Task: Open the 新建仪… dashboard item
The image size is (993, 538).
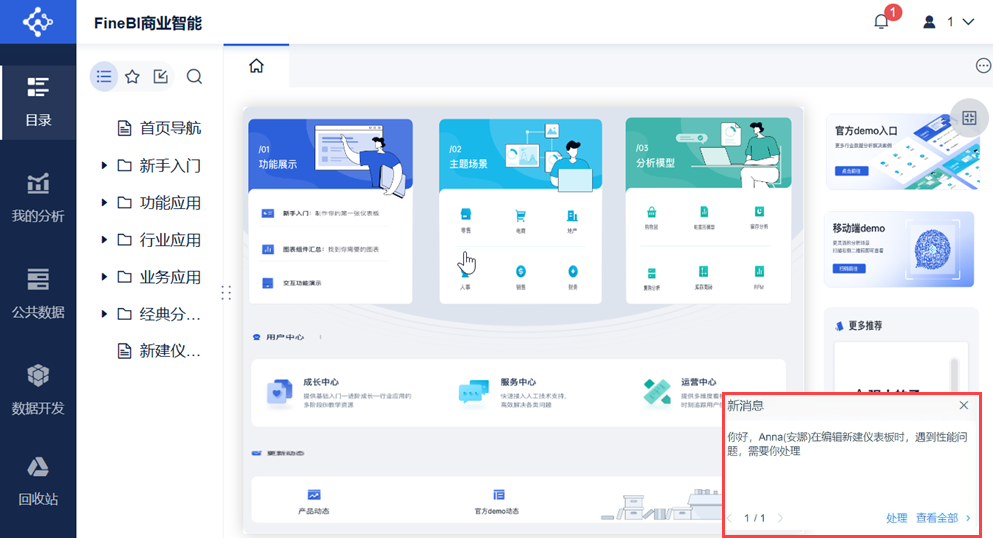Action: pos(160,351)
